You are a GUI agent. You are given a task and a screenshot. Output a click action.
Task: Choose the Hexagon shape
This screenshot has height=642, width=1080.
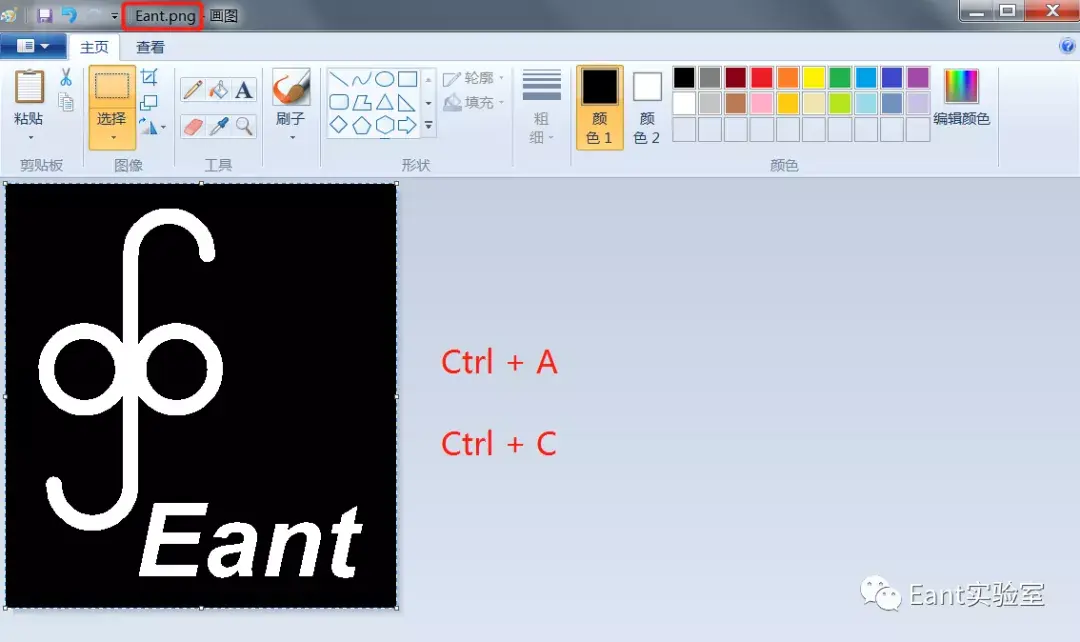[x=384, y=125]
